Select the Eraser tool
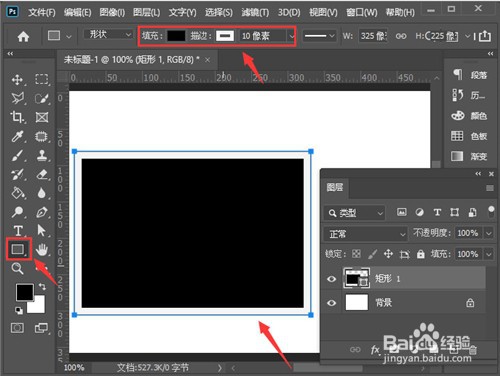The width and height of the screenshot is (500, 376). coord(42,174)
